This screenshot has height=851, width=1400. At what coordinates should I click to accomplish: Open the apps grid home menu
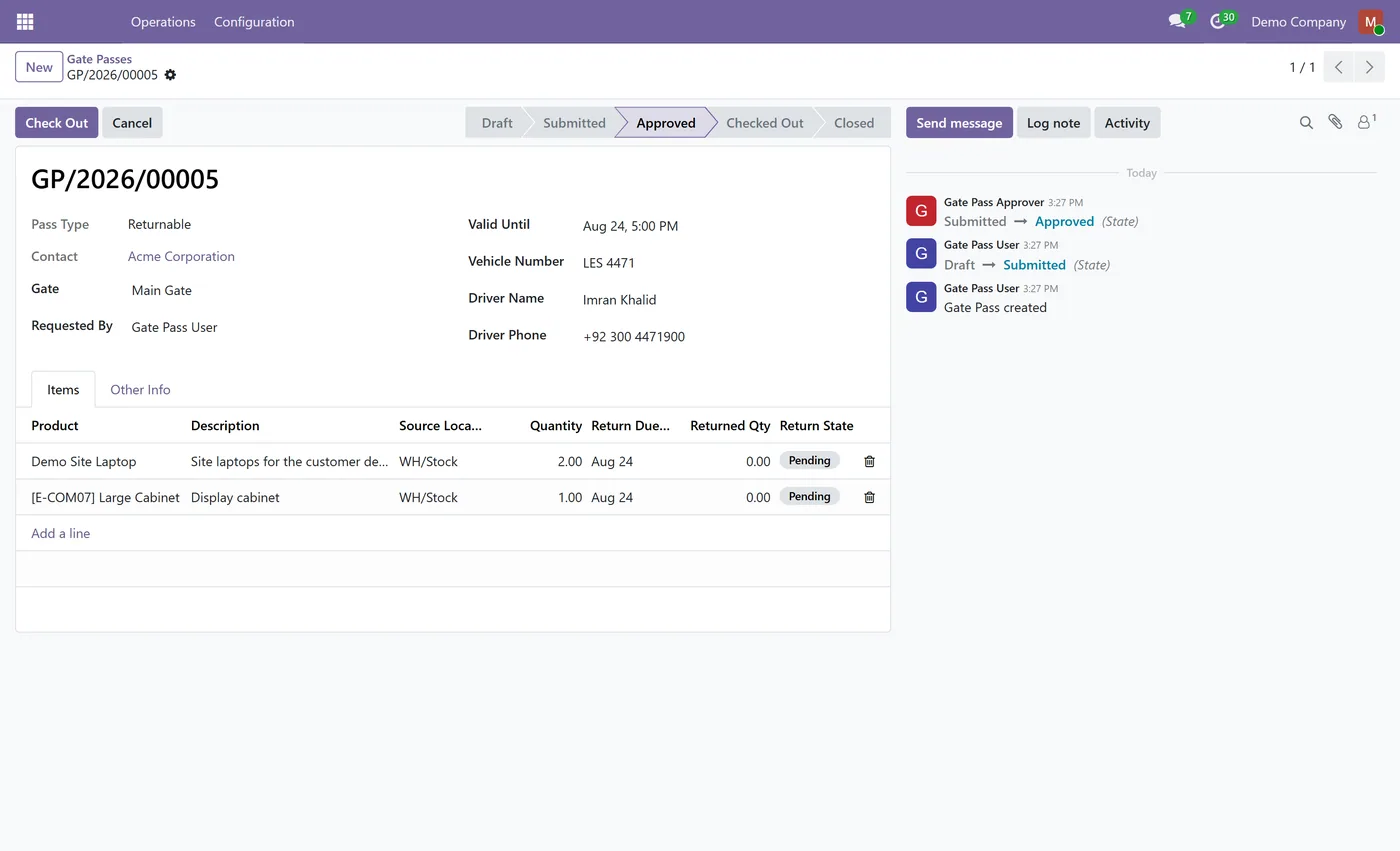tap(25, 21)
